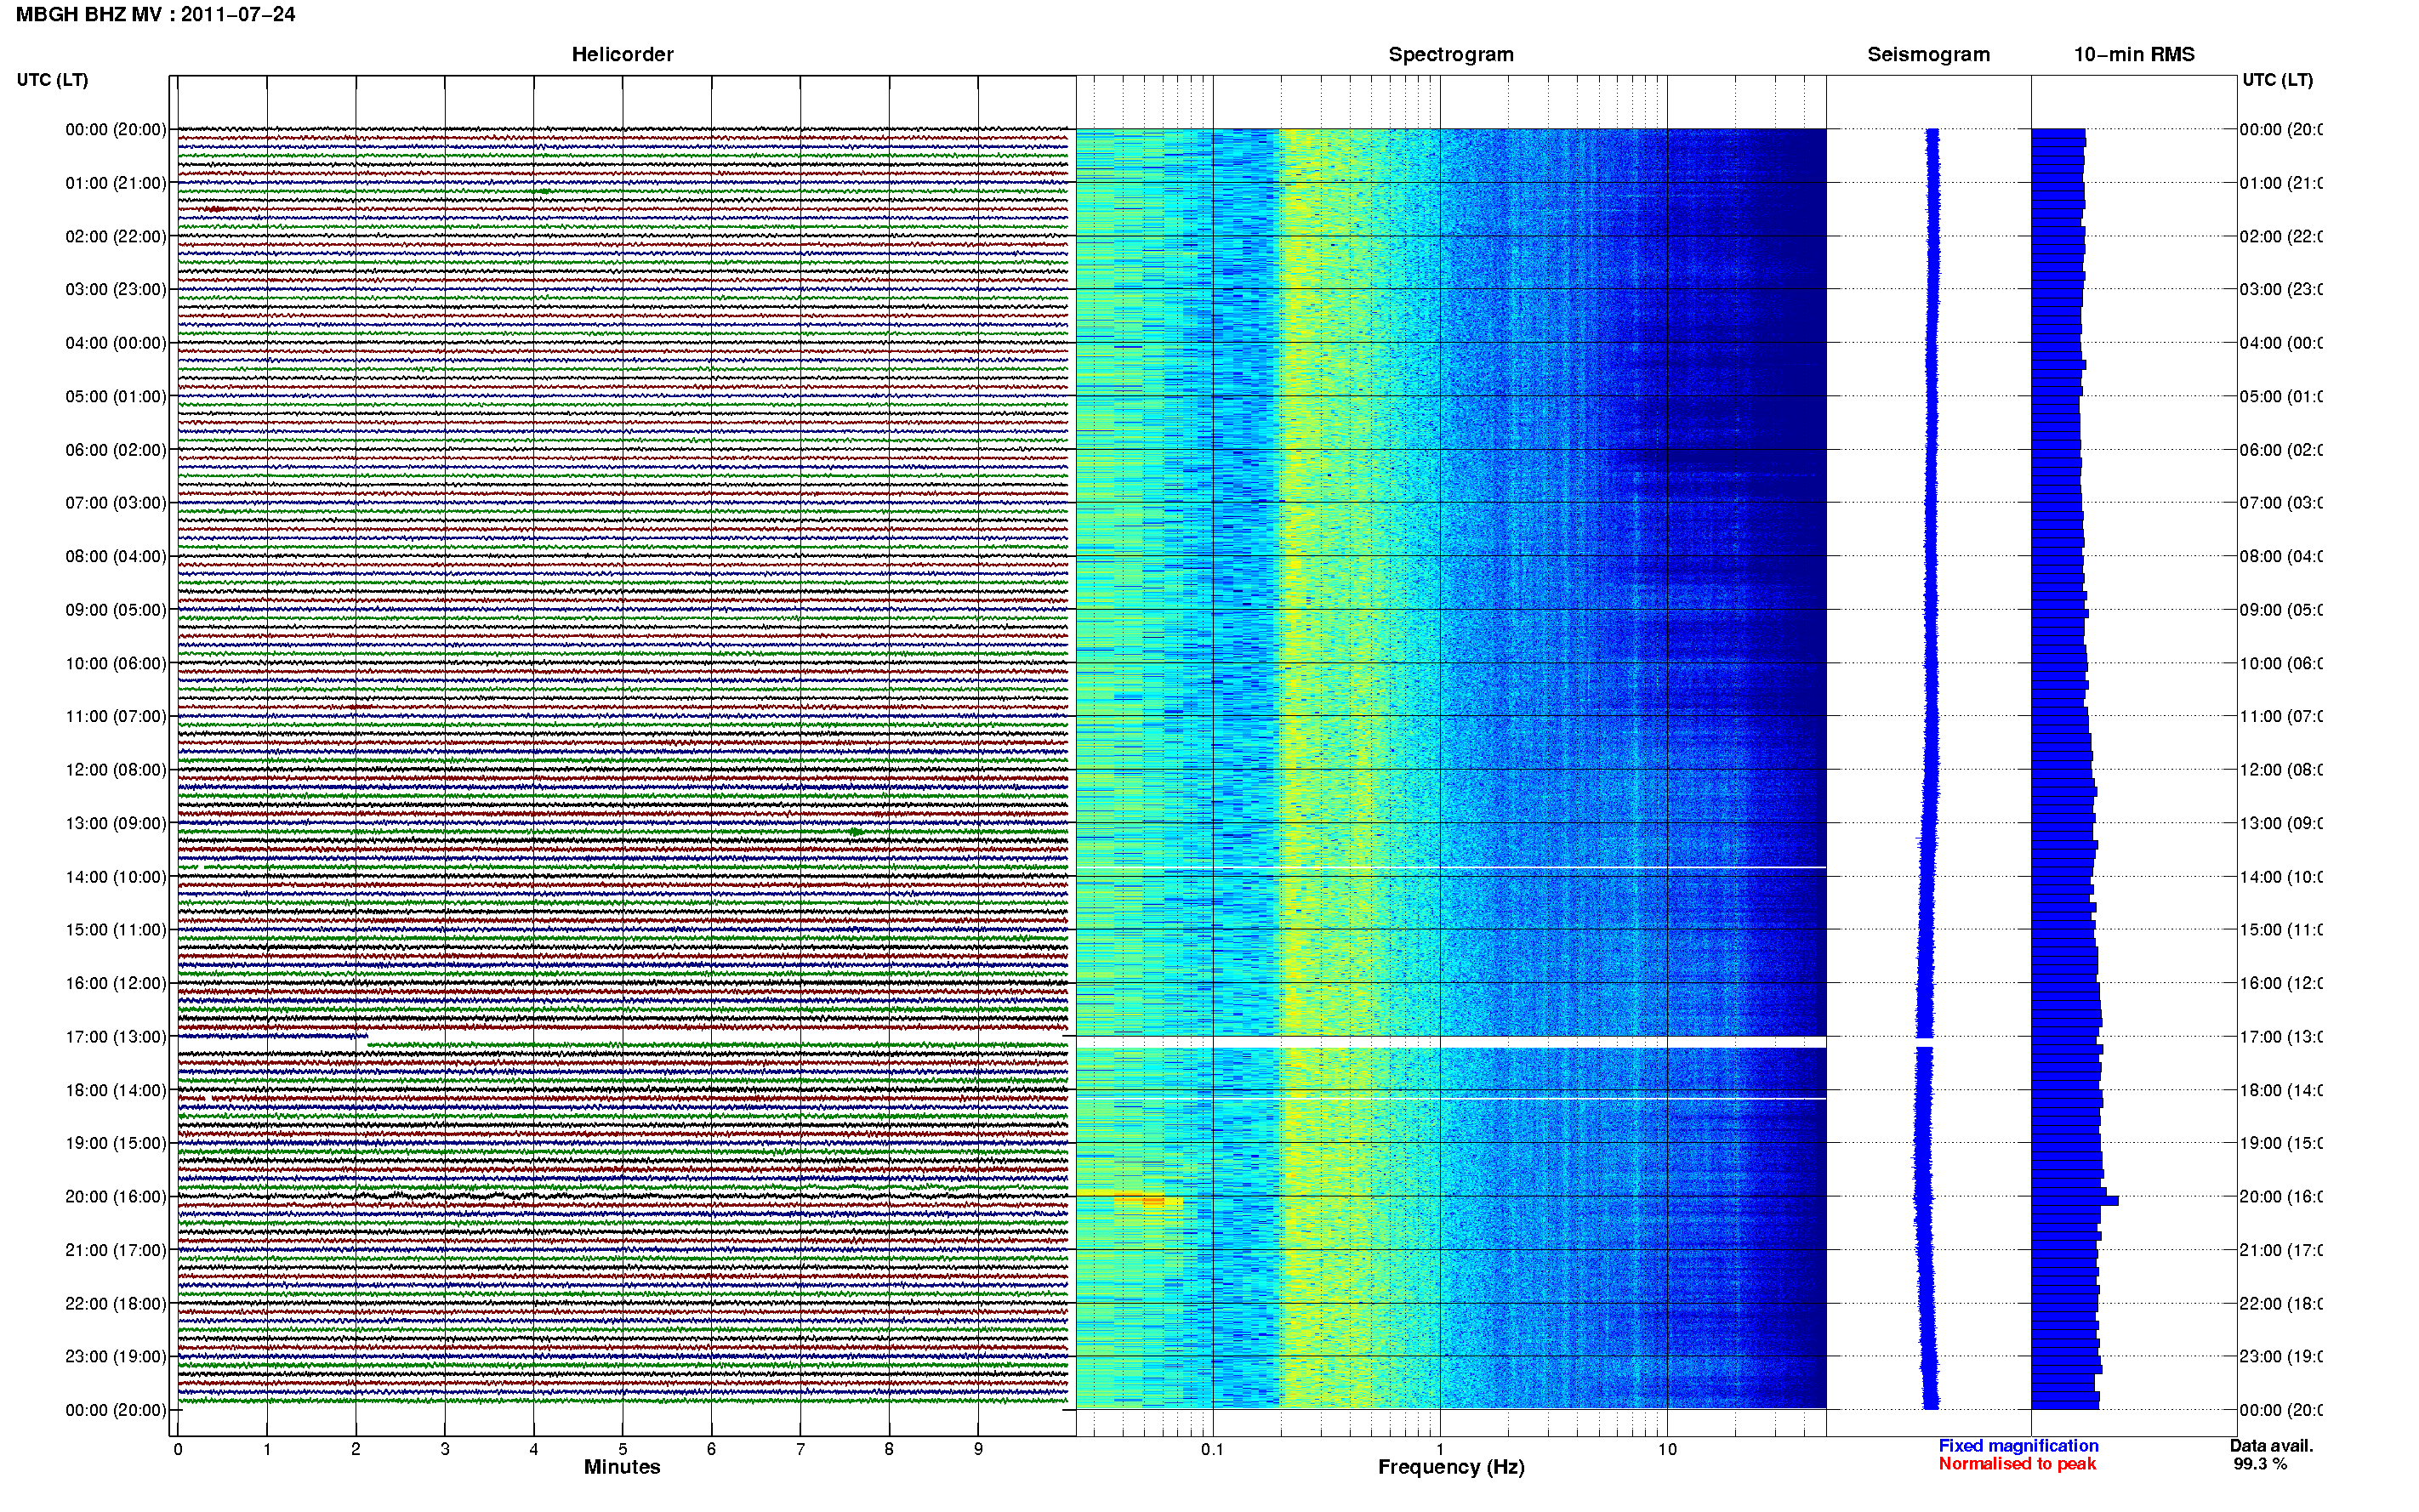Click the left '09:00 (05:00)' time label
Screen dimensions: 2419x1512
pos(116,610)
